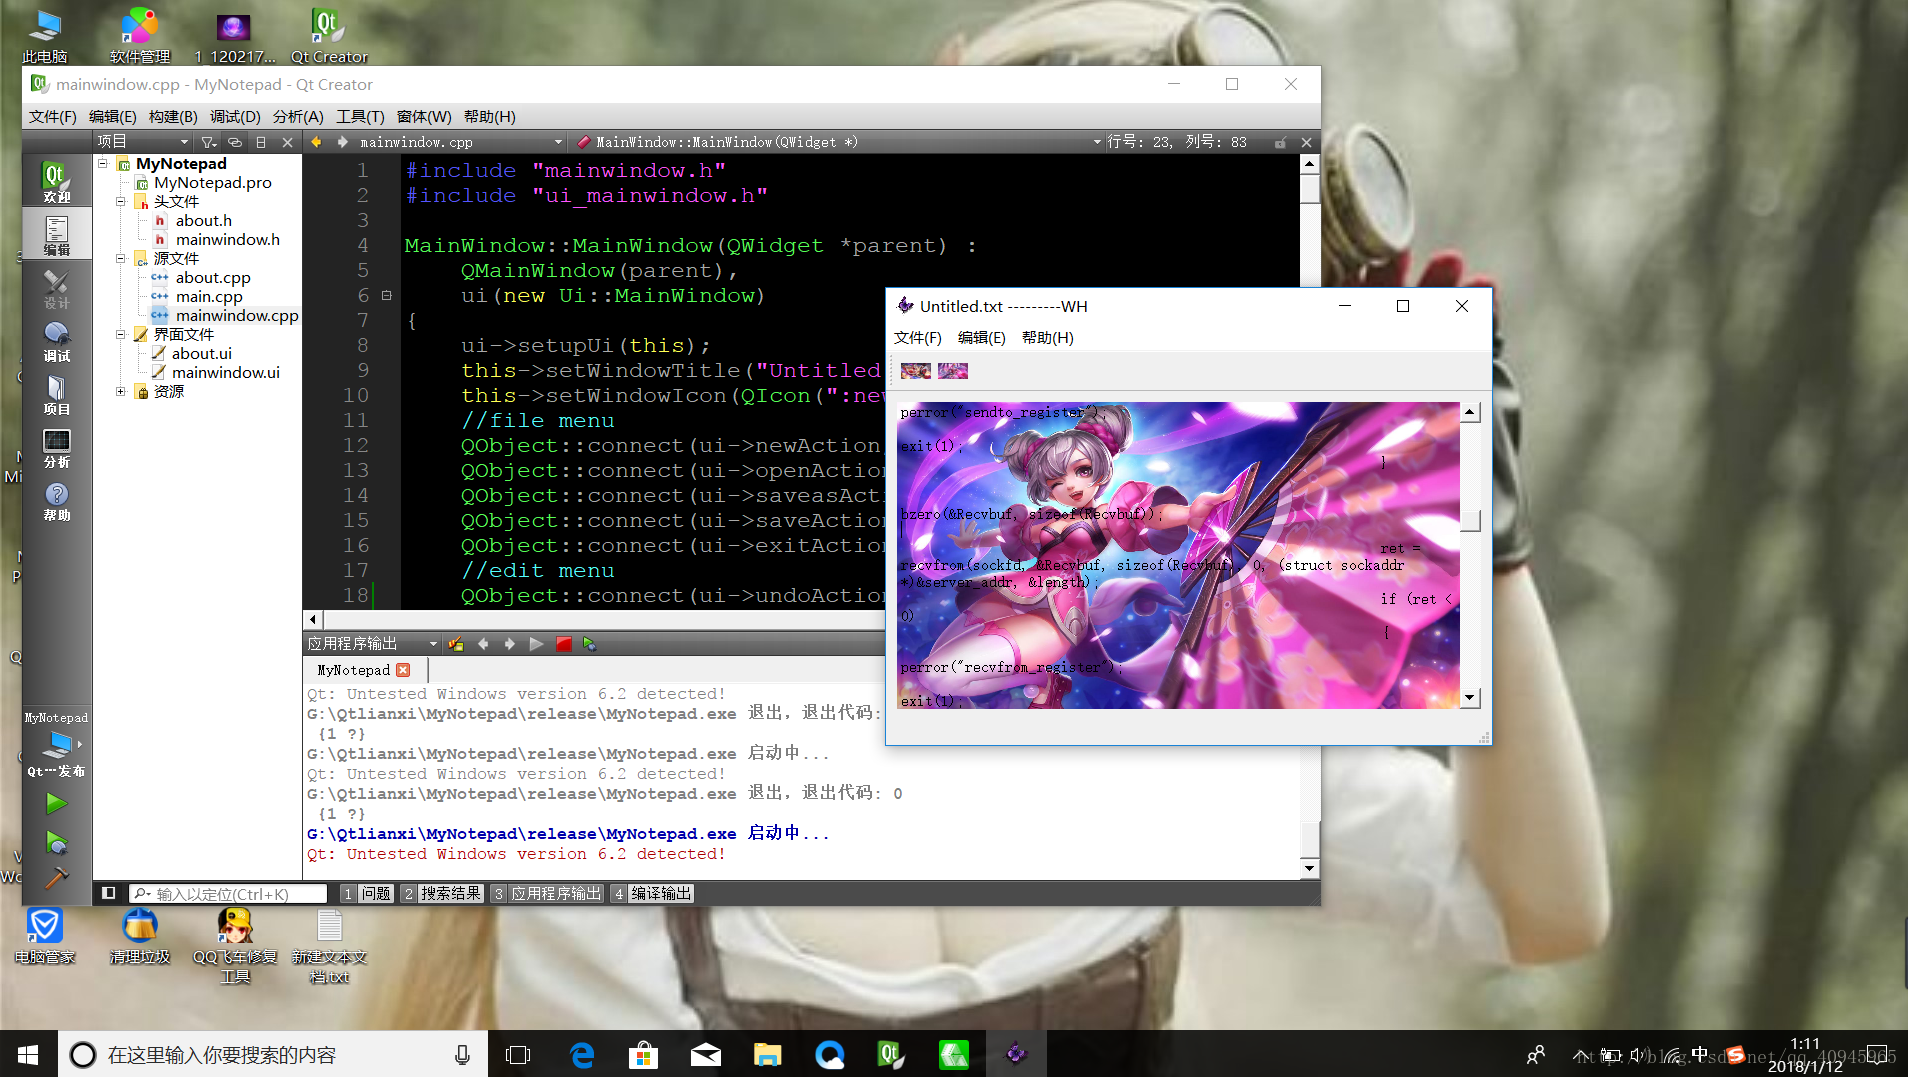Image resolution: width=1908 pixels, height=1077 pixels.
Task: Click the code editor horizontal scroll left arrow
Action: coord(313,620)
